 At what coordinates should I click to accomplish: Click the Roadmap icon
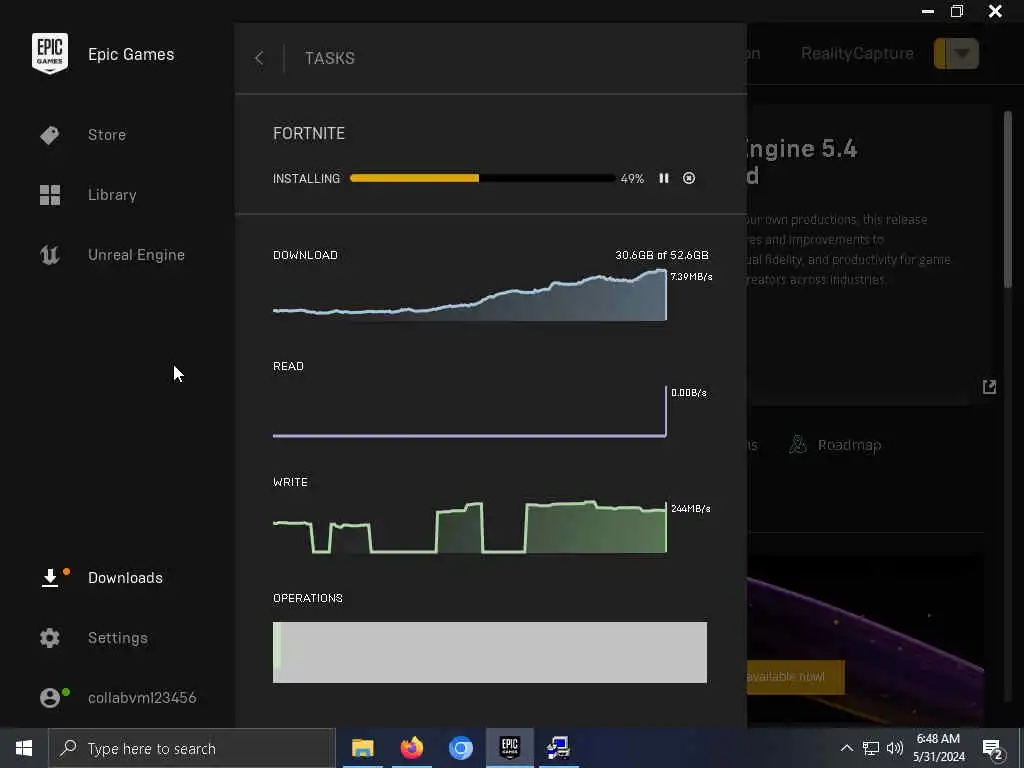pyautogui.click(x=797, y=445)
